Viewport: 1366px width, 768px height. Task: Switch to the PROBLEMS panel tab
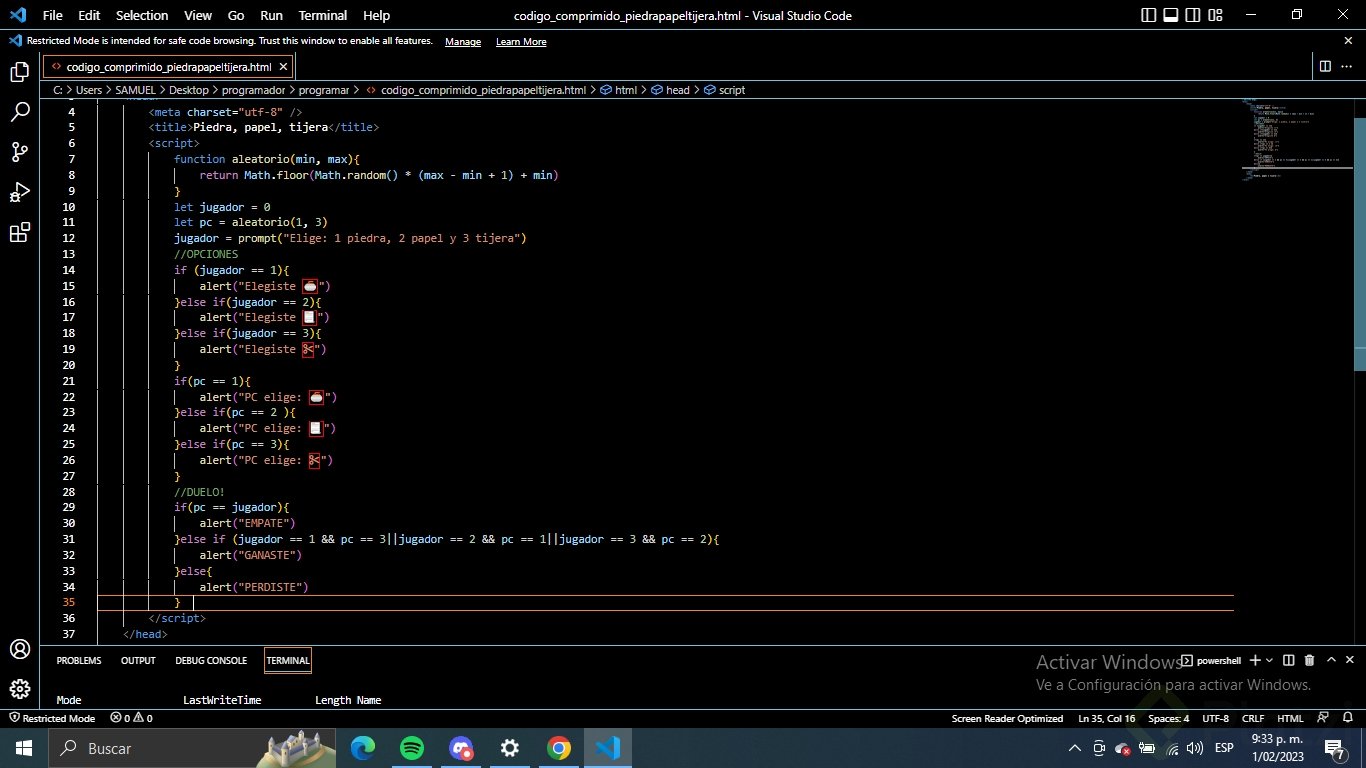[79, 661]
